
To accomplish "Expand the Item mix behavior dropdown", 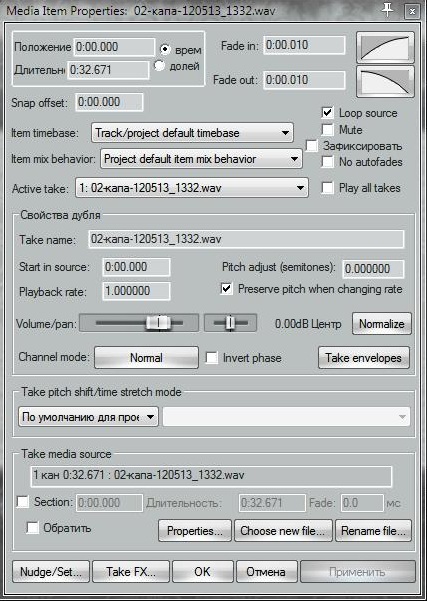I will coord(201,159).
